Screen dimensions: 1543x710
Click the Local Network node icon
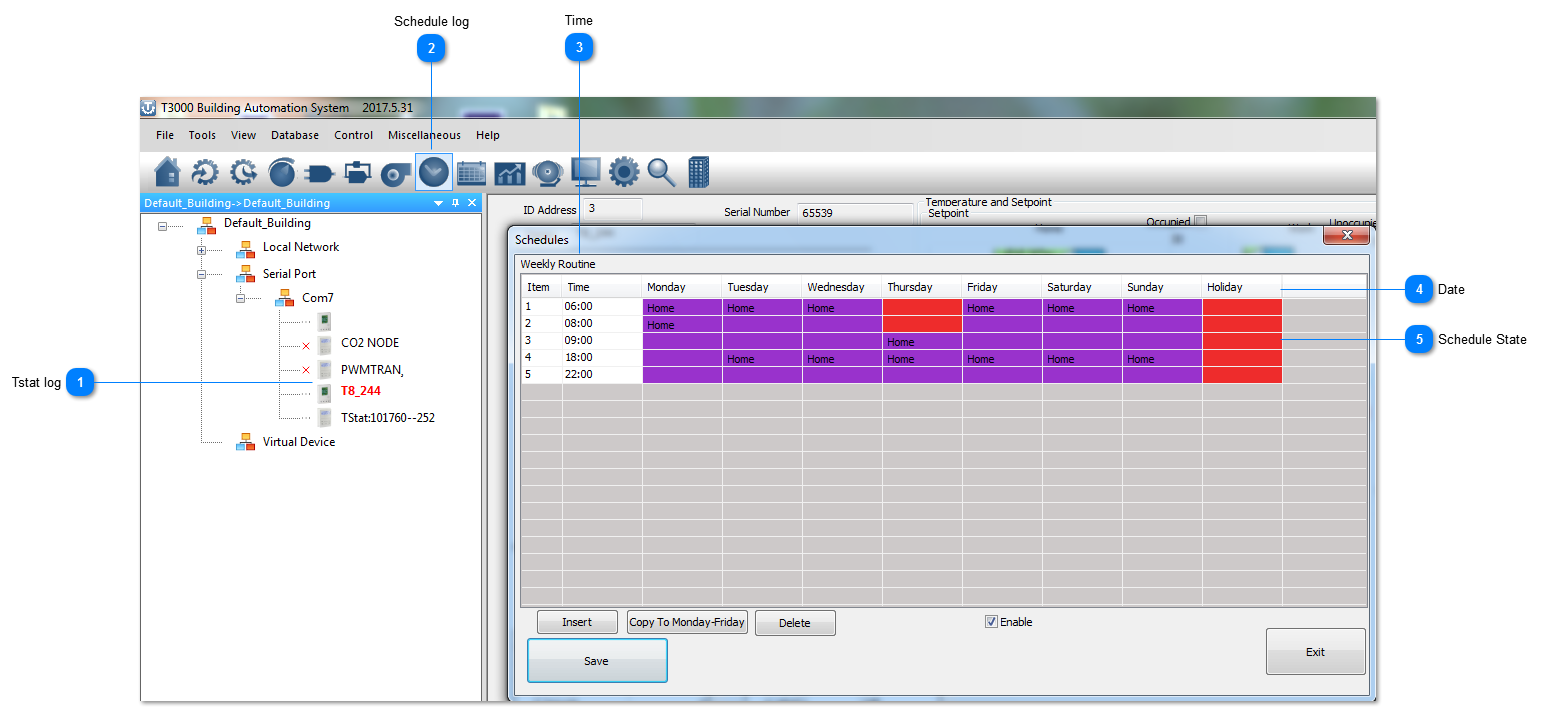point(245,248)
